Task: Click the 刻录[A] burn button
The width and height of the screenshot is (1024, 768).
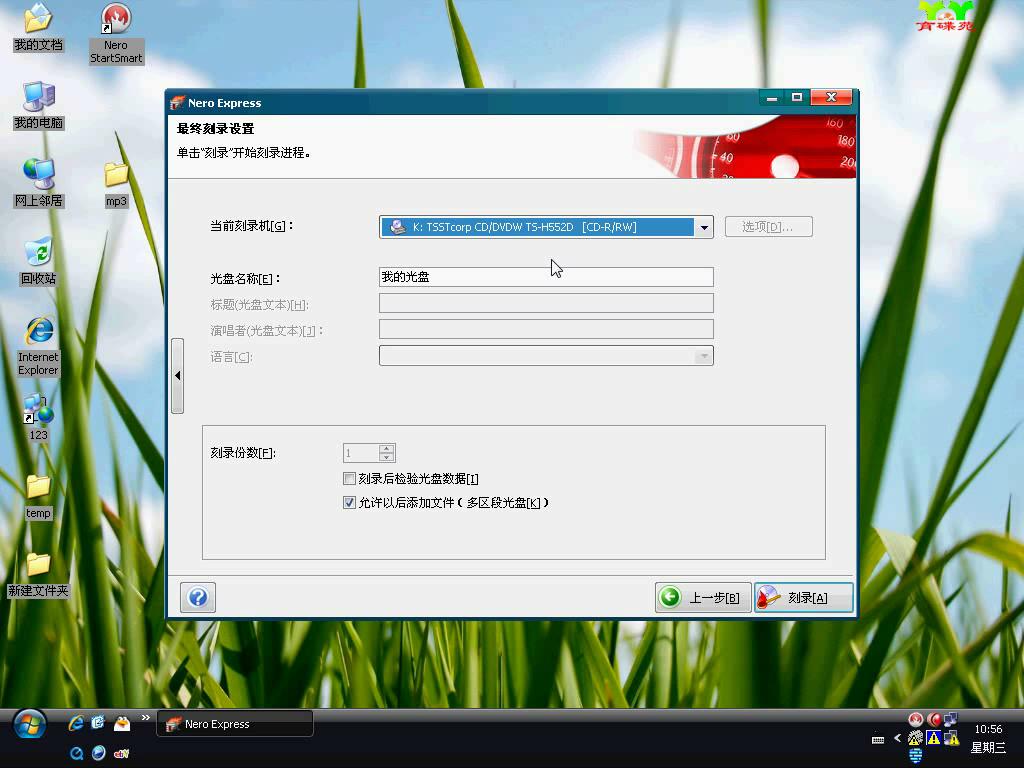Action: click(803, 598)
